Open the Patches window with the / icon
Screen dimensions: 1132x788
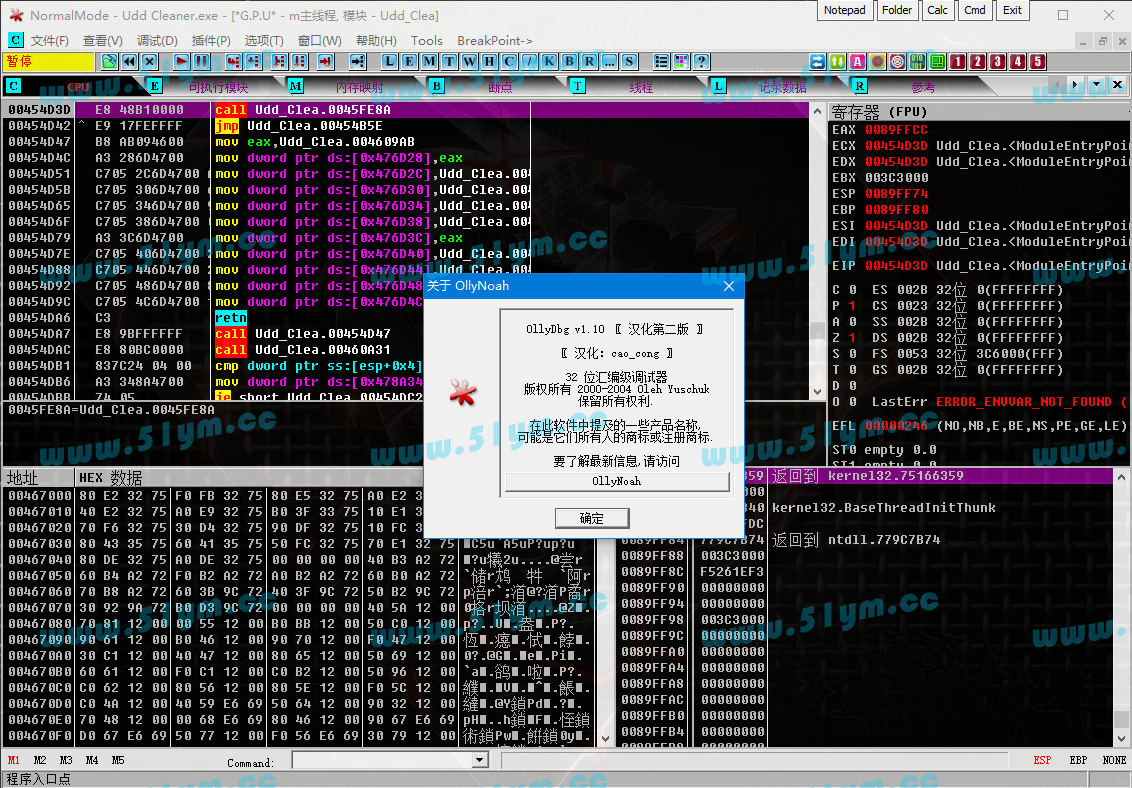pyautogui.click(x=529, y=61)
